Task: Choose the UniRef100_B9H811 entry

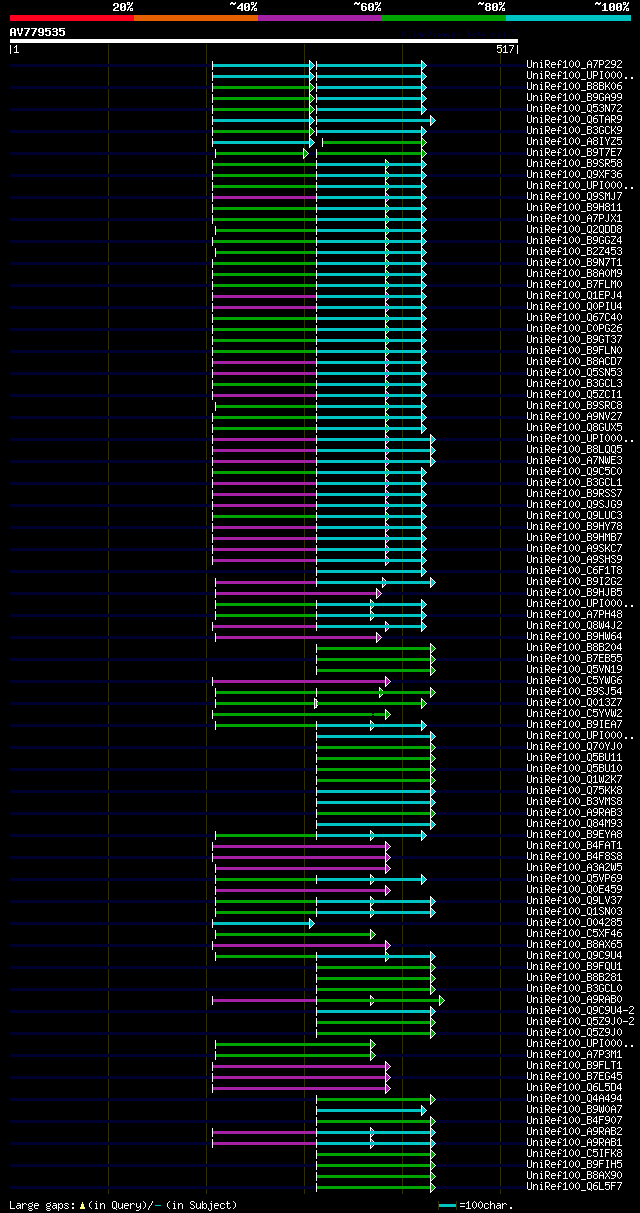Action: coord(576,207)
